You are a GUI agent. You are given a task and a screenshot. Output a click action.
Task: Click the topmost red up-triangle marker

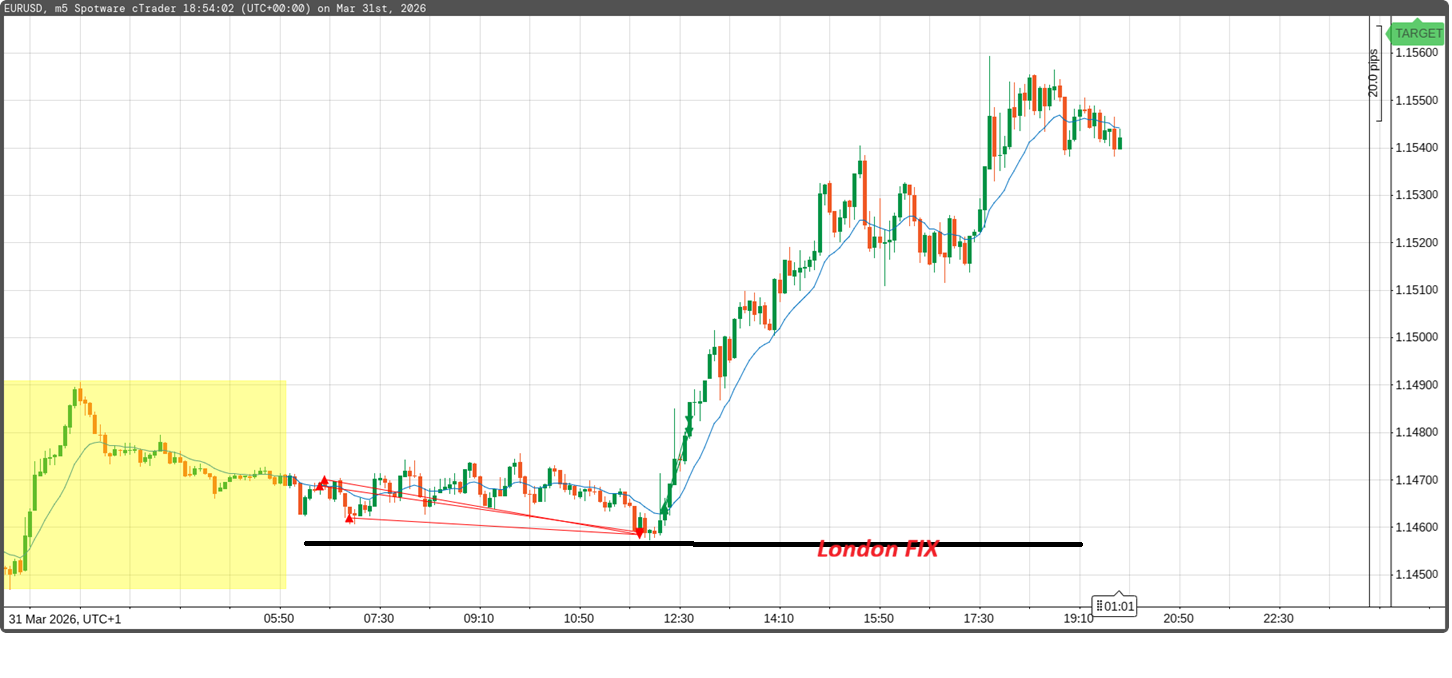[x=323, y=482]
